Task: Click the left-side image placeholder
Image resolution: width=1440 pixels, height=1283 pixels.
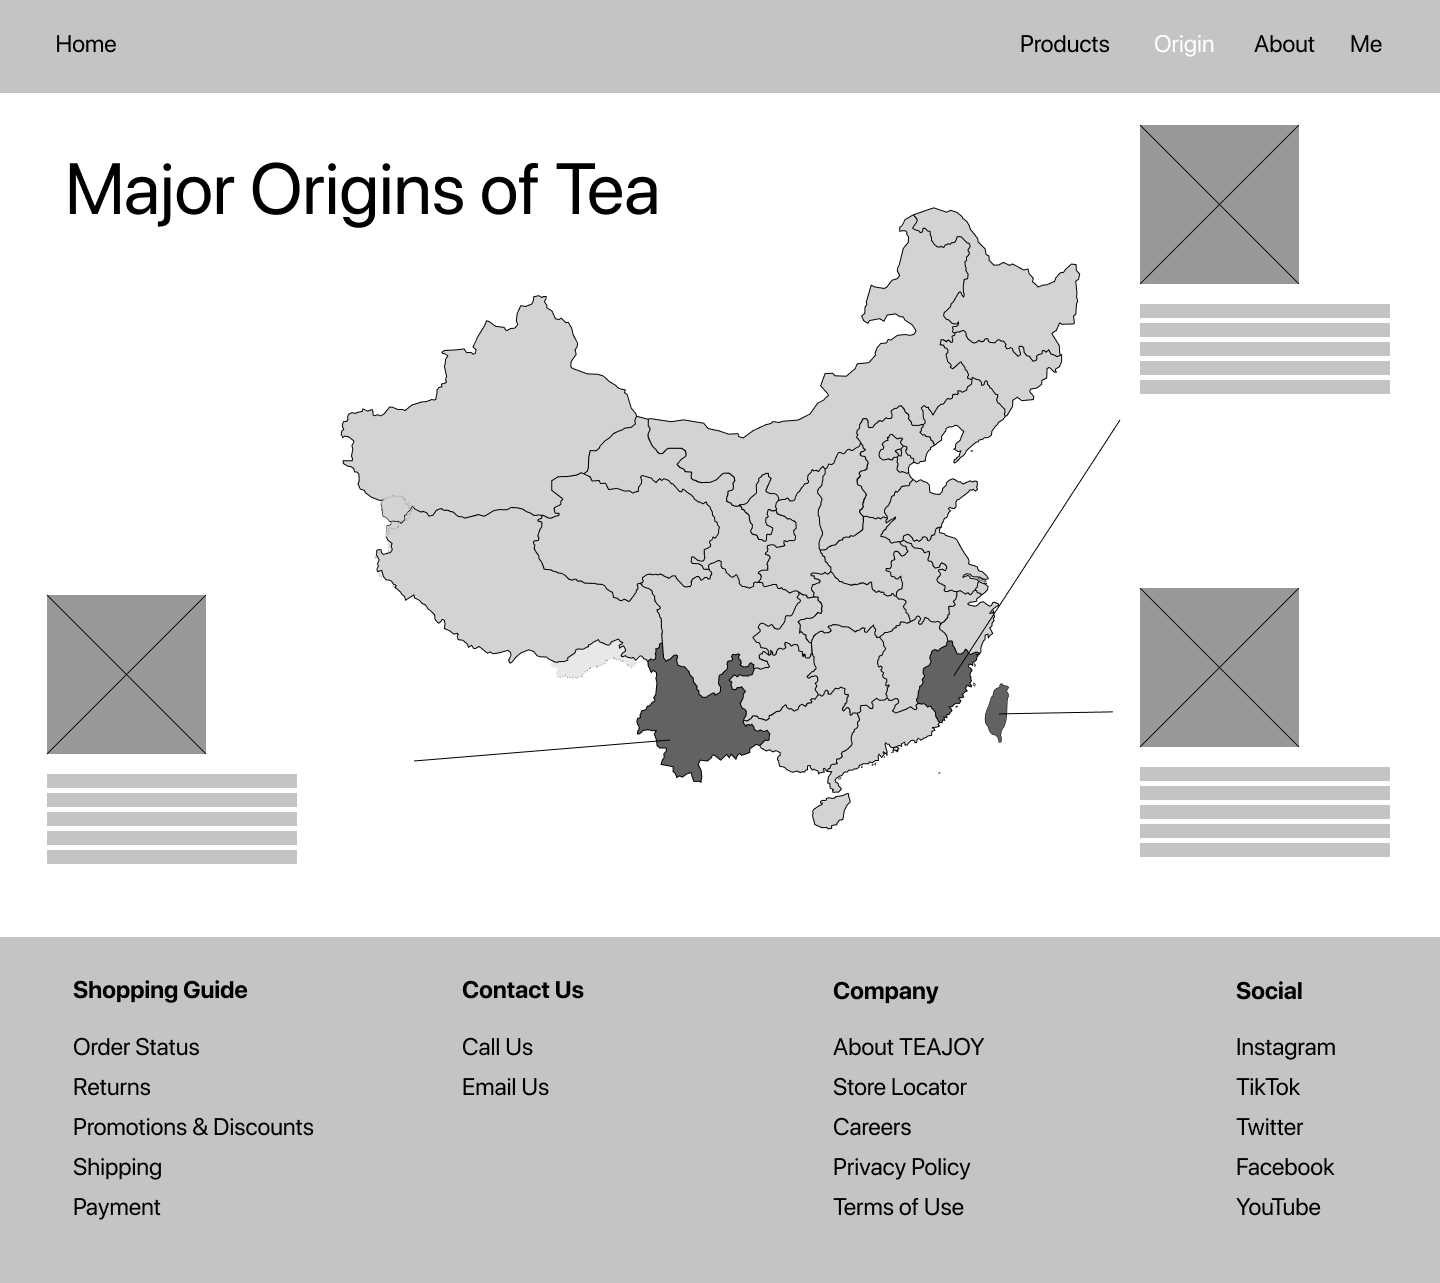Action: pos(126,674)
